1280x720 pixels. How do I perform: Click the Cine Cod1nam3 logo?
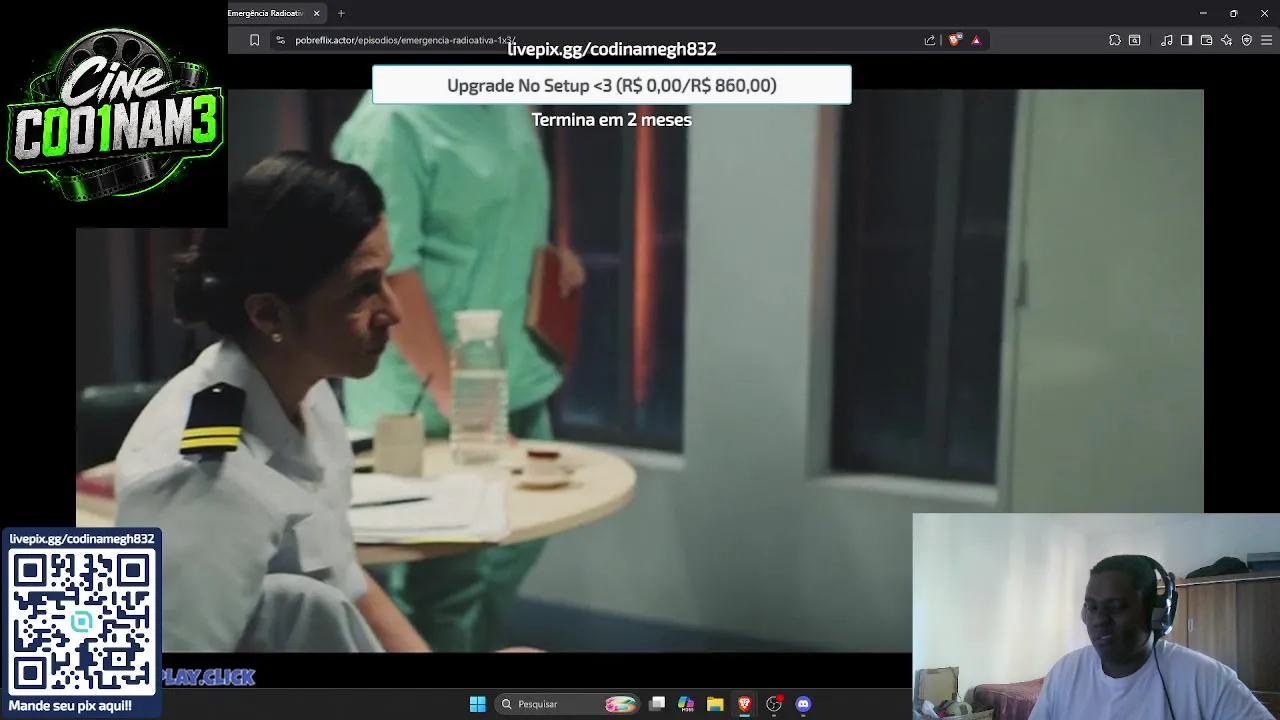pyautogui.click(x=114, y=113)
